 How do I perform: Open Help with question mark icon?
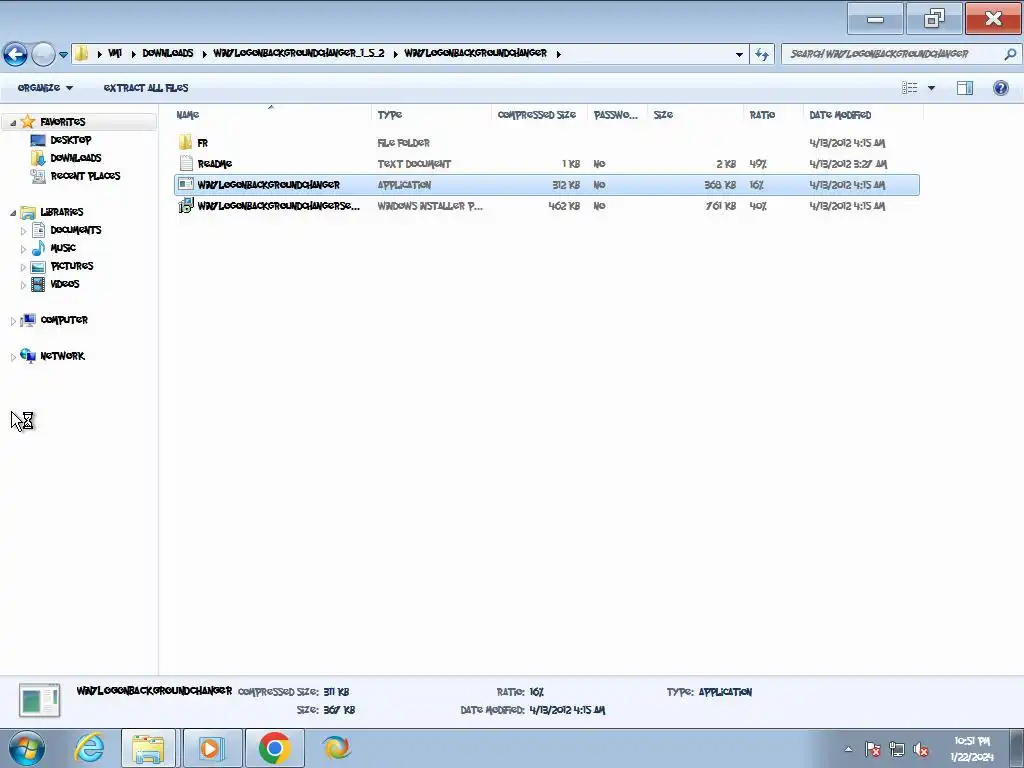[x=1000, y=88]
